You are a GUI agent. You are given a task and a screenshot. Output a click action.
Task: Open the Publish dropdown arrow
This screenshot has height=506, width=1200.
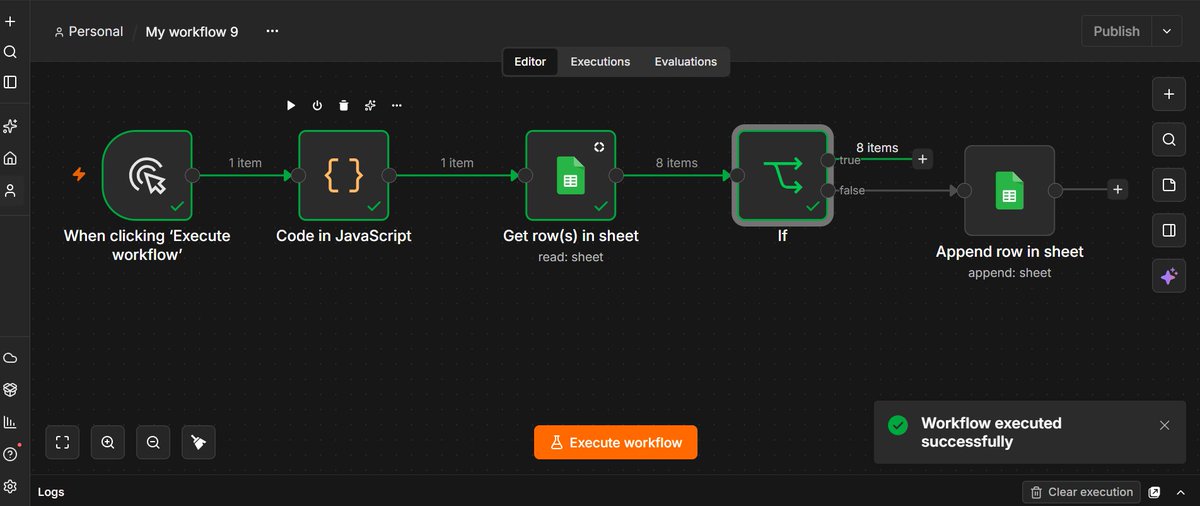[1166, 31]
